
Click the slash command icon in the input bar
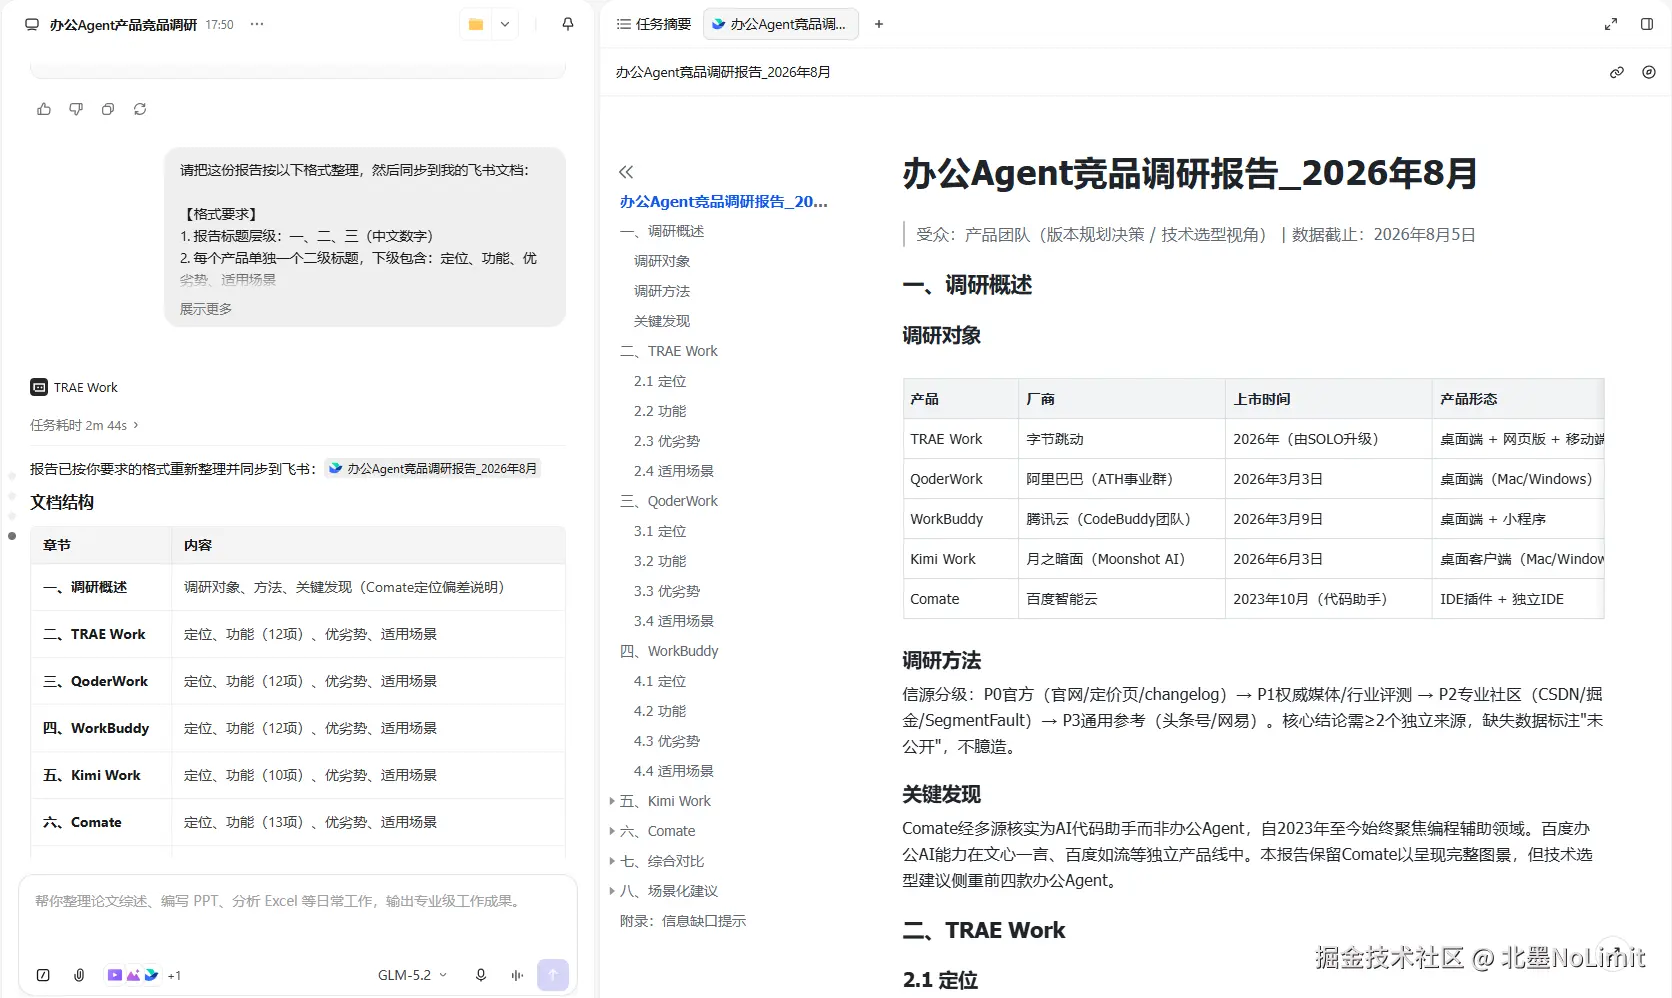(x=43, y=975)
